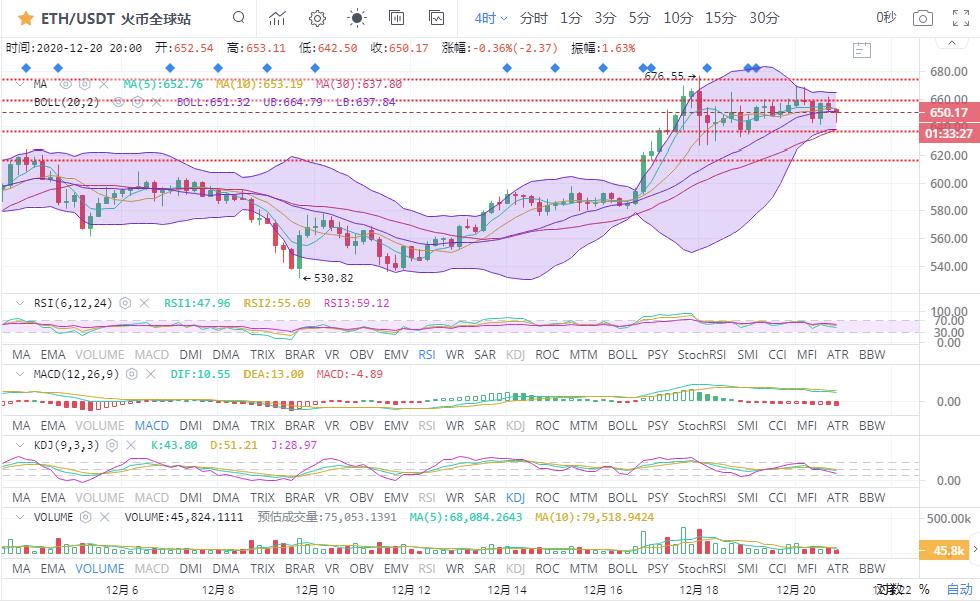Open the search magnifier icon
This screenshot has height=601, width=980.
(239, 17)
